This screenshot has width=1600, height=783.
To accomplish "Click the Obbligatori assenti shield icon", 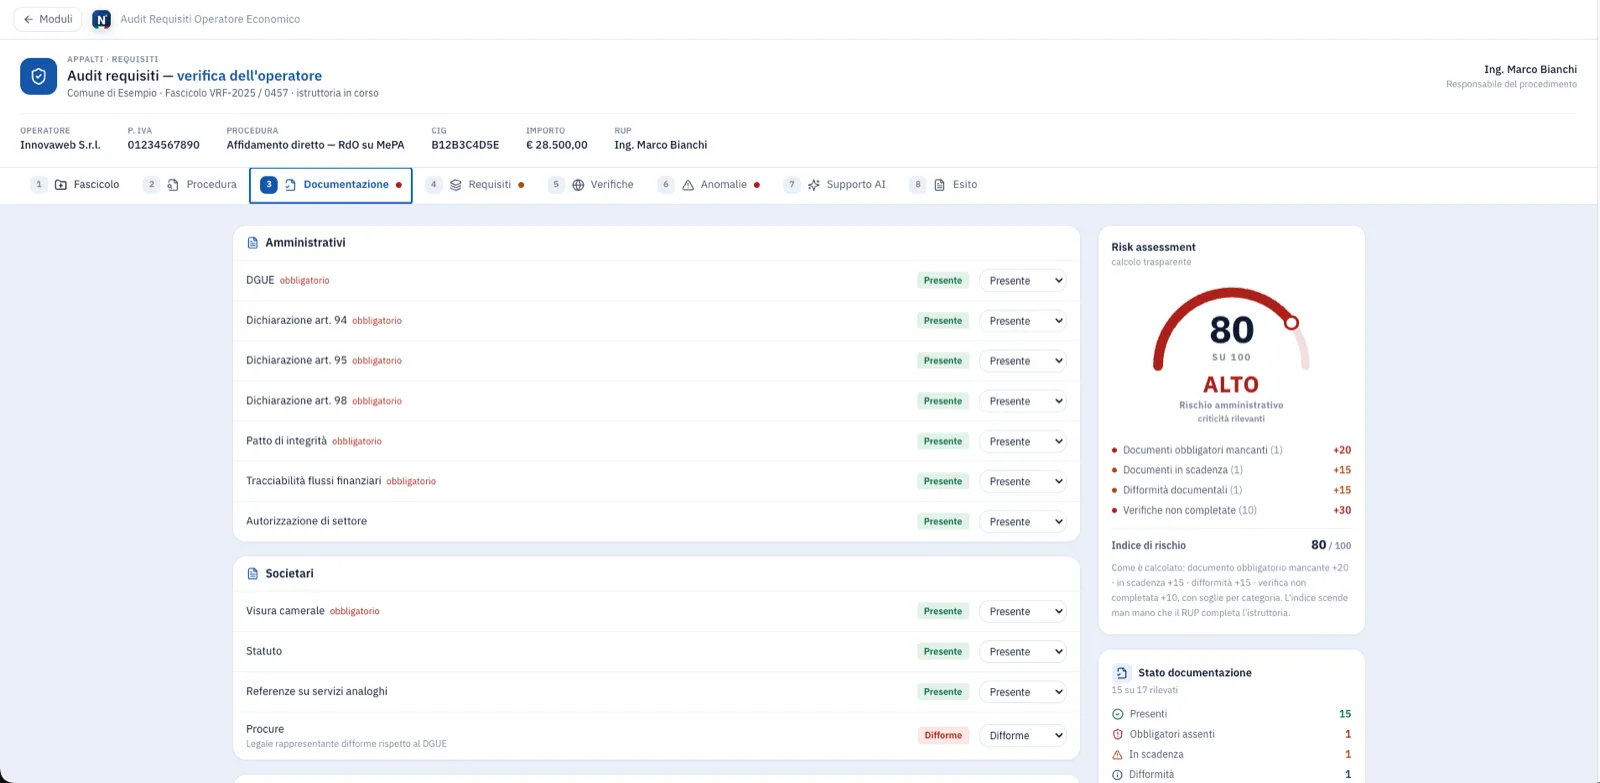I will (1118, 734).
